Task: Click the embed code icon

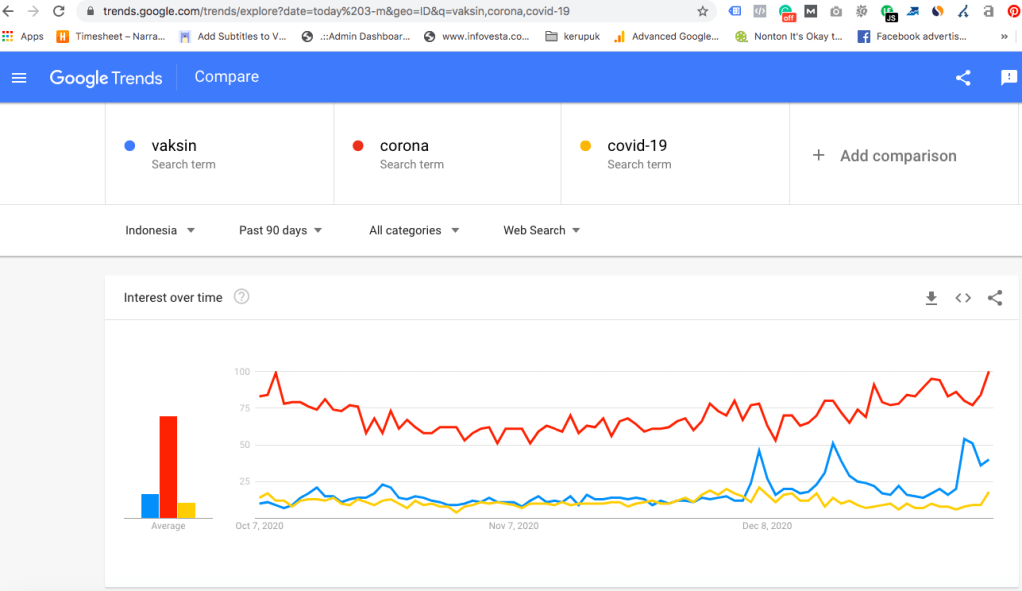Action: 963,298
